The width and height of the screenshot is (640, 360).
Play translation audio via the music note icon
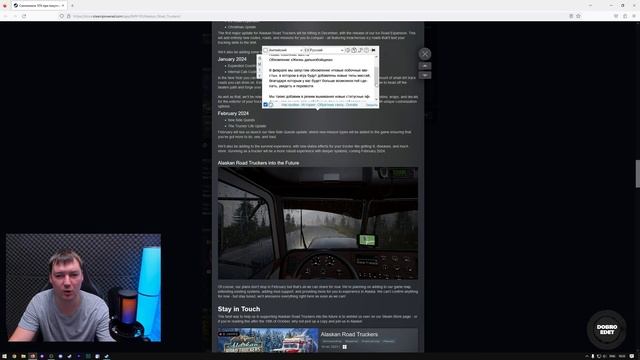(360, 50)
